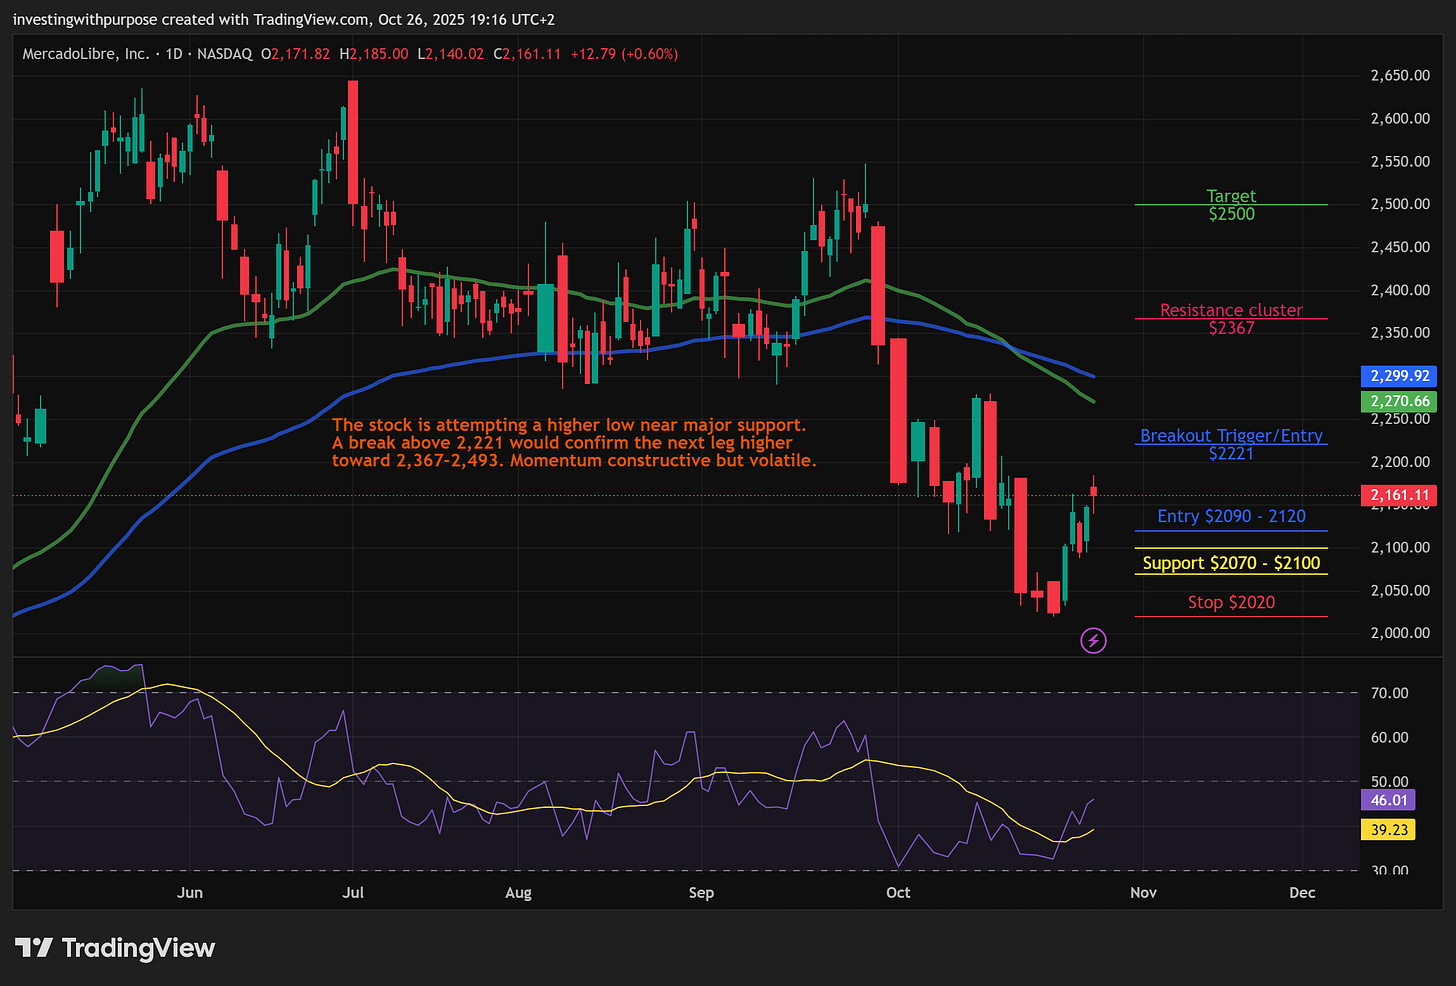
Task: Click the 2,000.00 price axis label
Action: pyautogui.click(x=1400, y=633)
